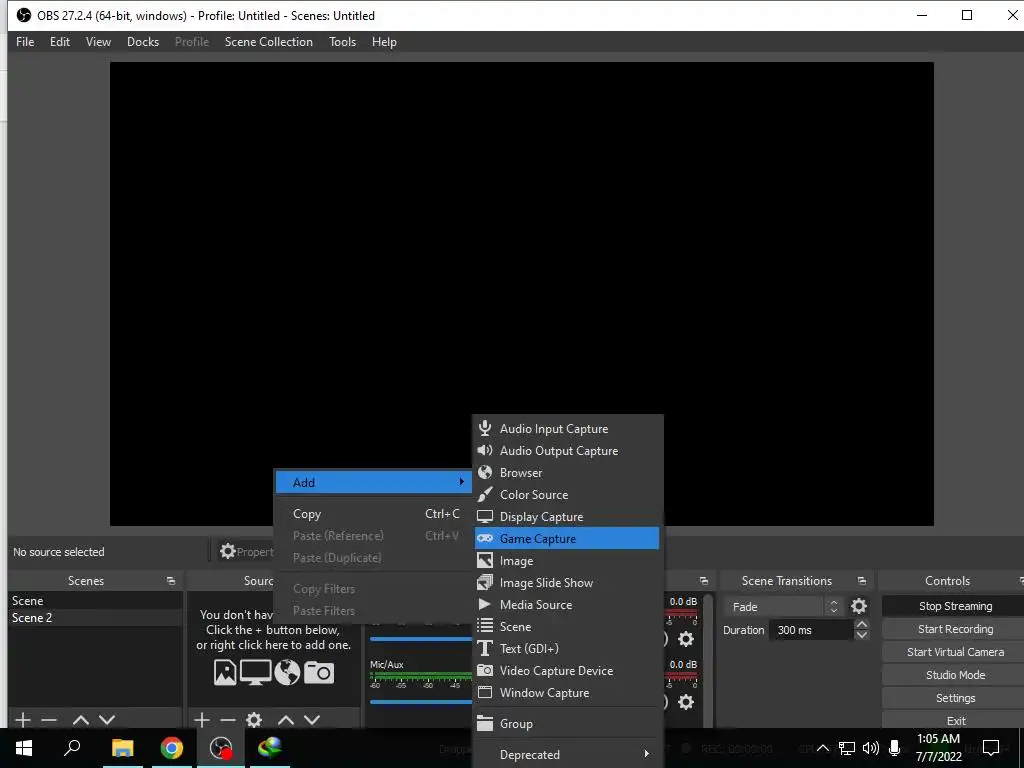Edit the Duration 300 ms field

pyautogui.click(x=811, y=630)
